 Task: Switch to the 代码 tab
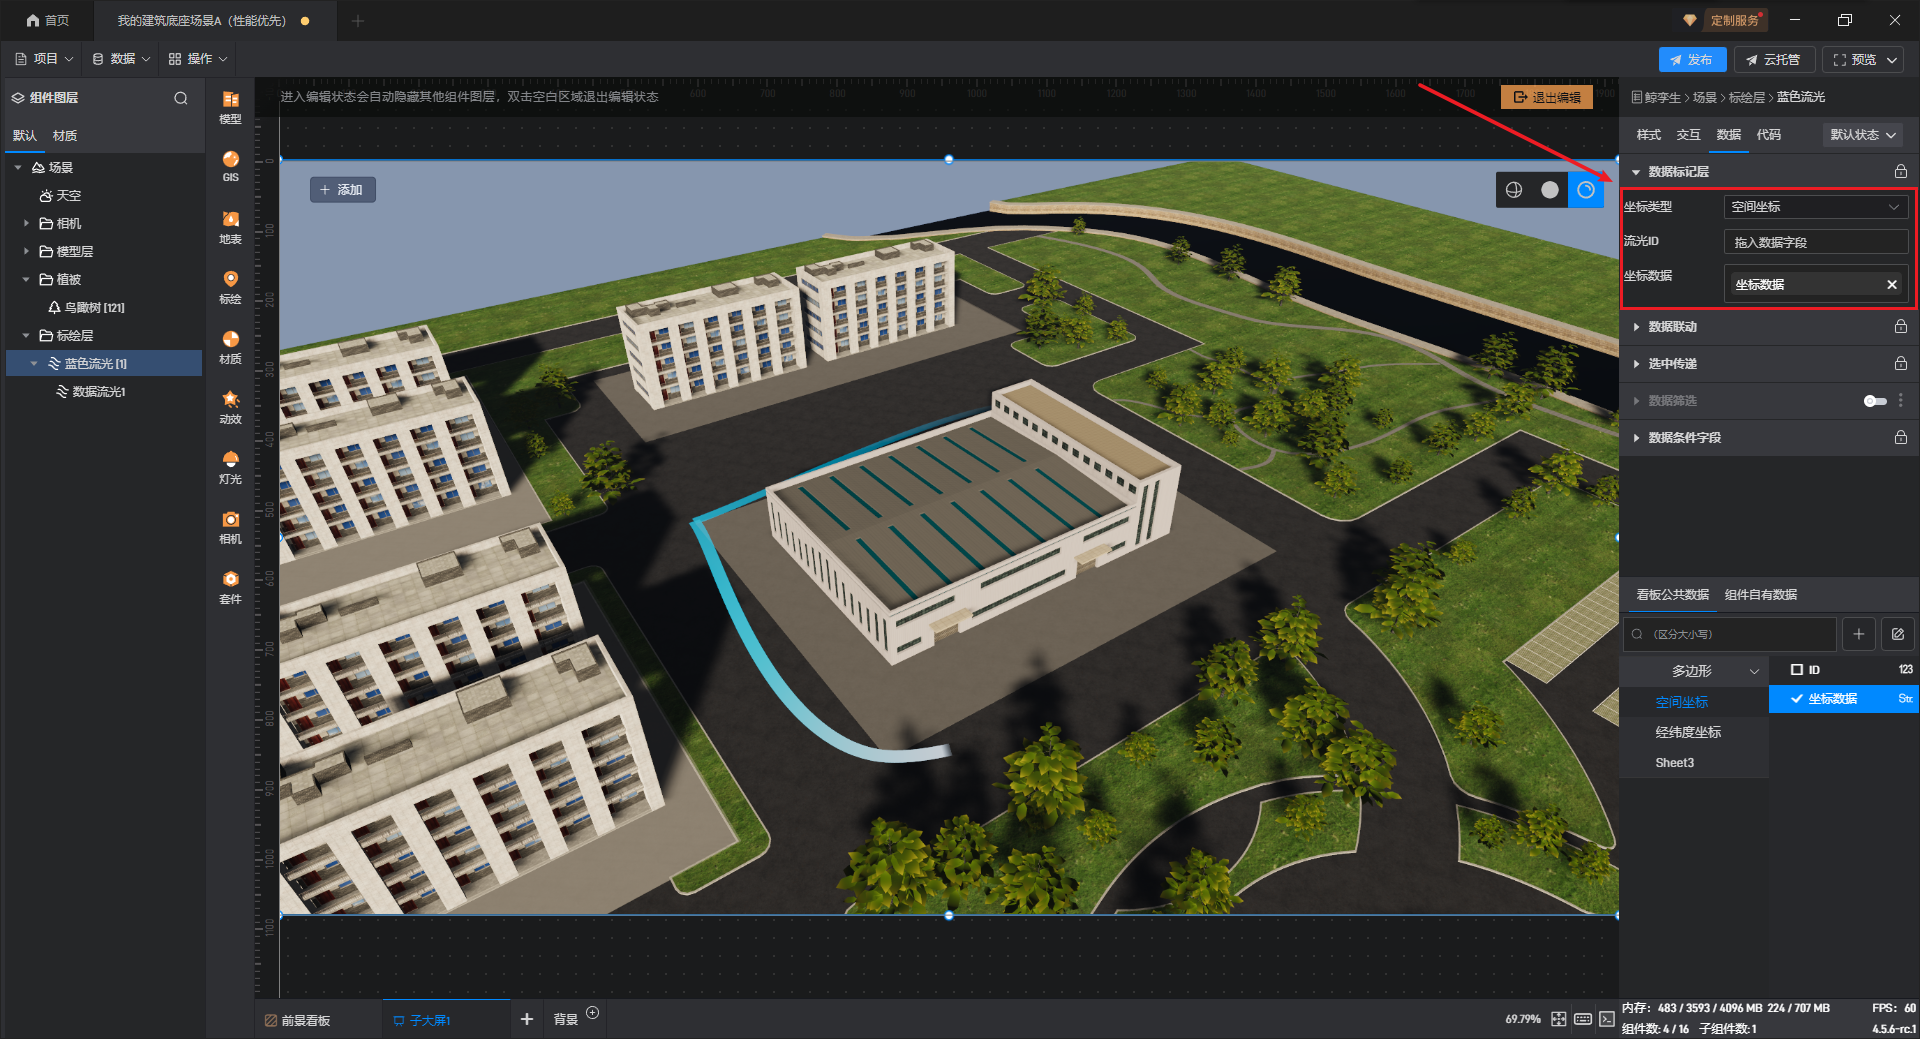click(x=1768, y=135)
